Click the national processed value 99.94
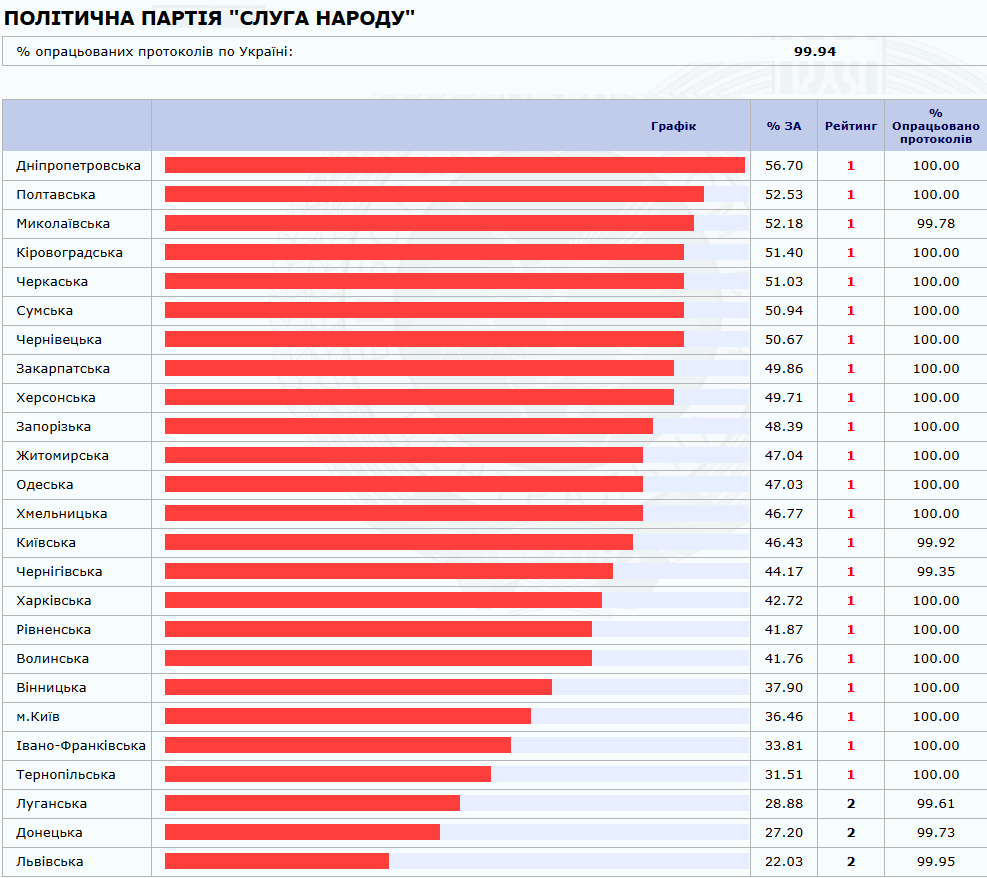987x878 pixels. [815, 52]
